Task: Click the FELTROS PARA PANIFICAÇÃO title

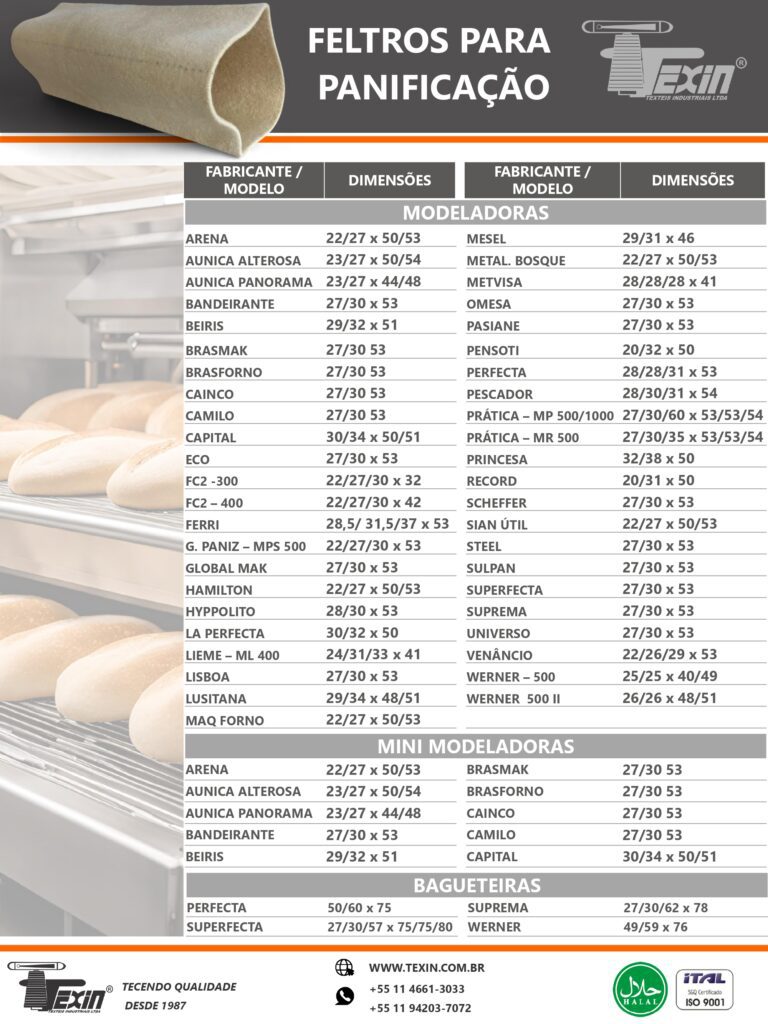Action: point(428,63)
